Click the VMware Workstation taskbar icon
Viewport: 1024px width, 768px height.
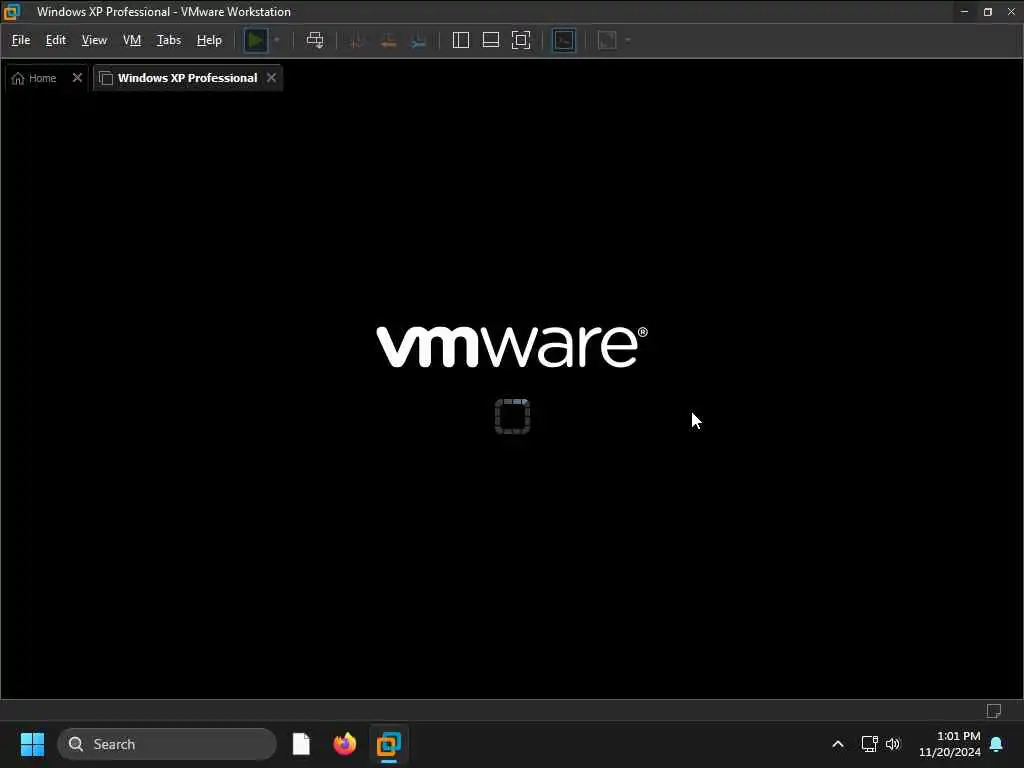coord(389,744)
